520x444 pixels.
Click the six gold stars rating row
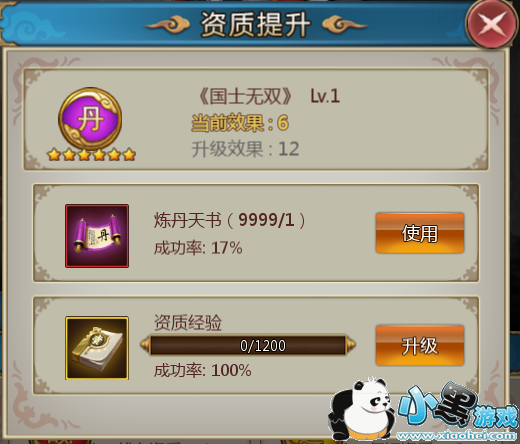tap(91, 155)
